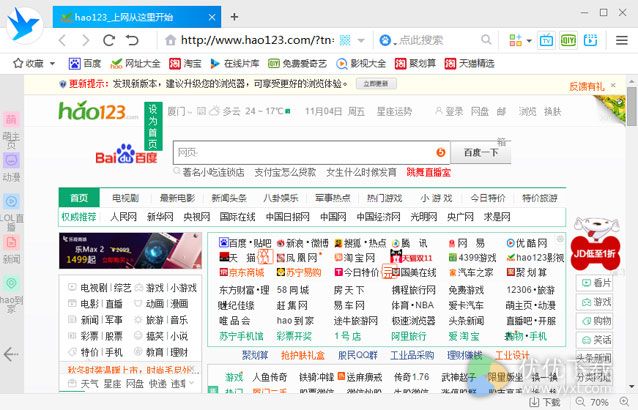Select the 最新电影 navigation tab
Viewport: 638px width, 410px height.
point(177,198)
